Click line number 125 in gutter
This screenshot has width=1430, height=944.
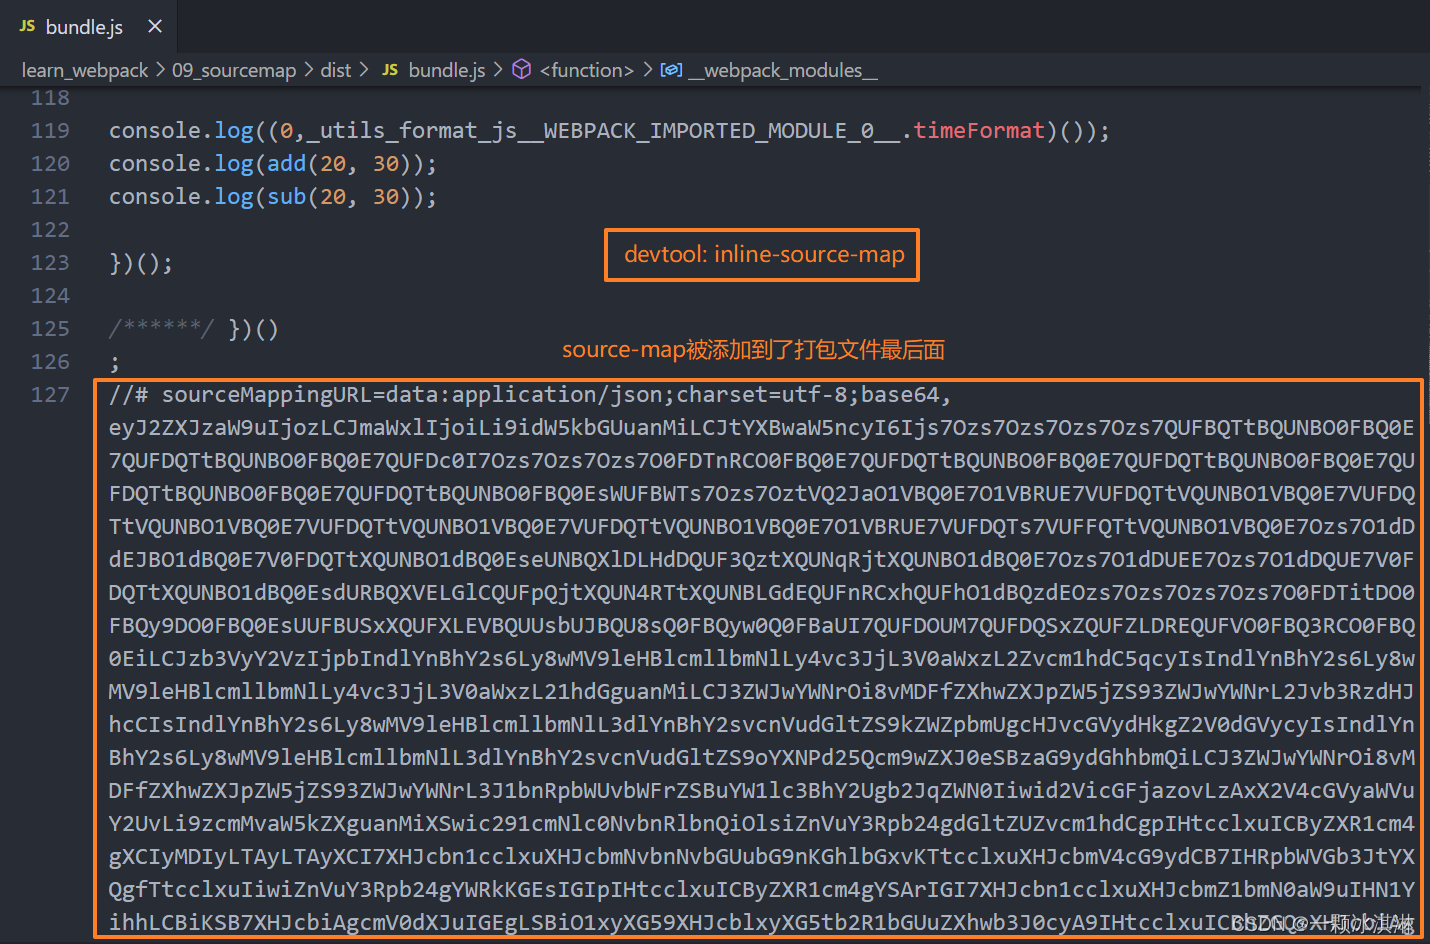[50, 329]
